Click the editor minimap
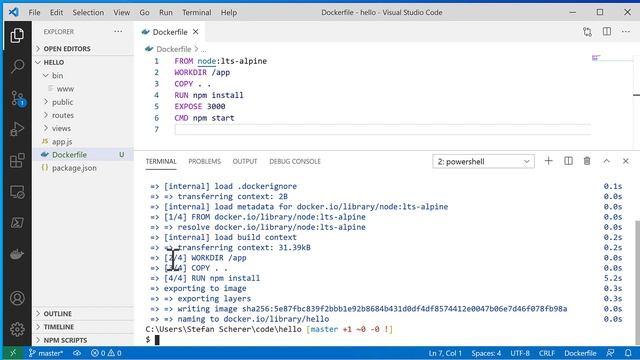The image size is (640, 360). (x=611, y=59)
